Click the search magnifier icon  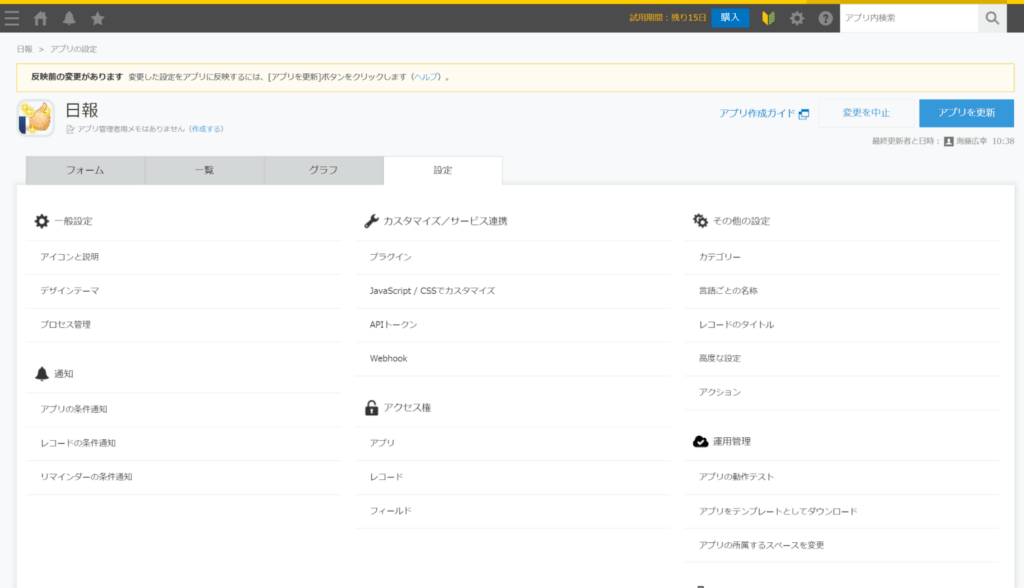[x=989, y=17]
